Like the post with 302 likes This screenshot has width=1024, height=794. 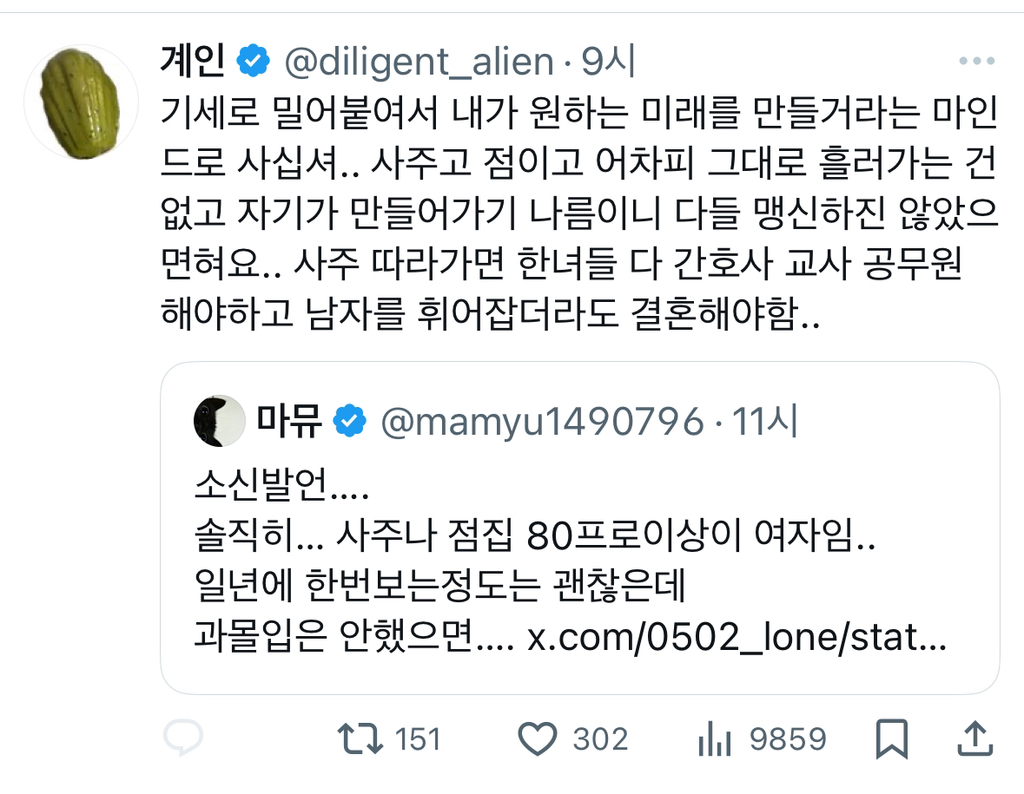(539, 739)
